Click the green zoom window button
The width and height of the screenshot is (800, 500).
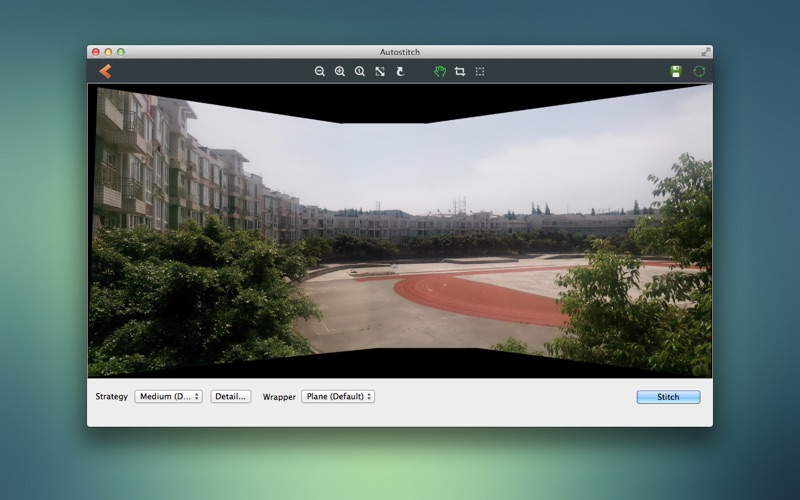(121, 52)
